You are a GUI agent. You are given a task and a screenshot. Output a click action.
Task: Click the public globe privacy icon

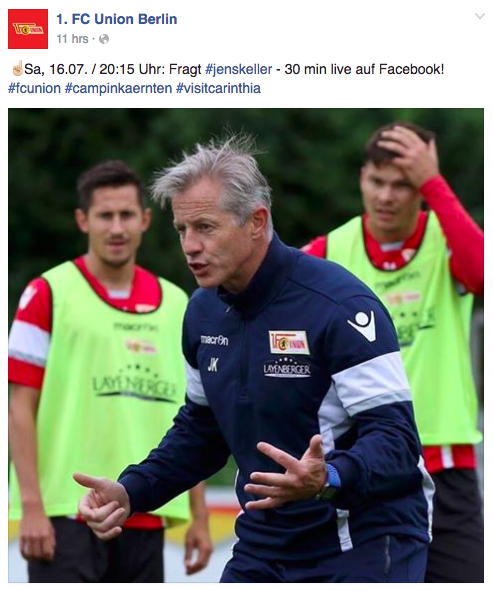point(104,39)
